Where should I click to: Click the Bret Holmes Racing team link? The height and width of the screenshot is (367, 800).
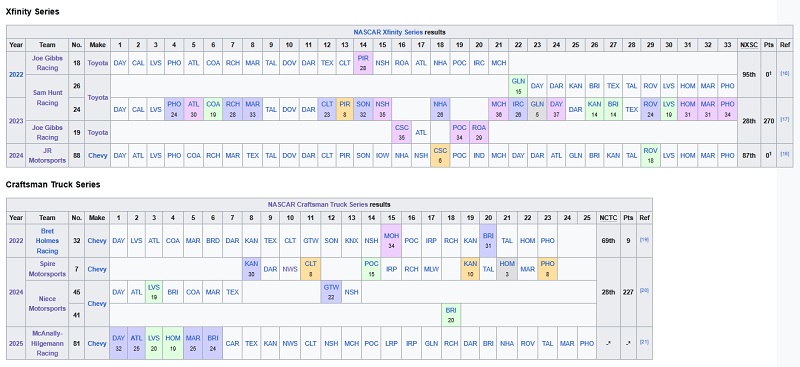tap(47, 241)
